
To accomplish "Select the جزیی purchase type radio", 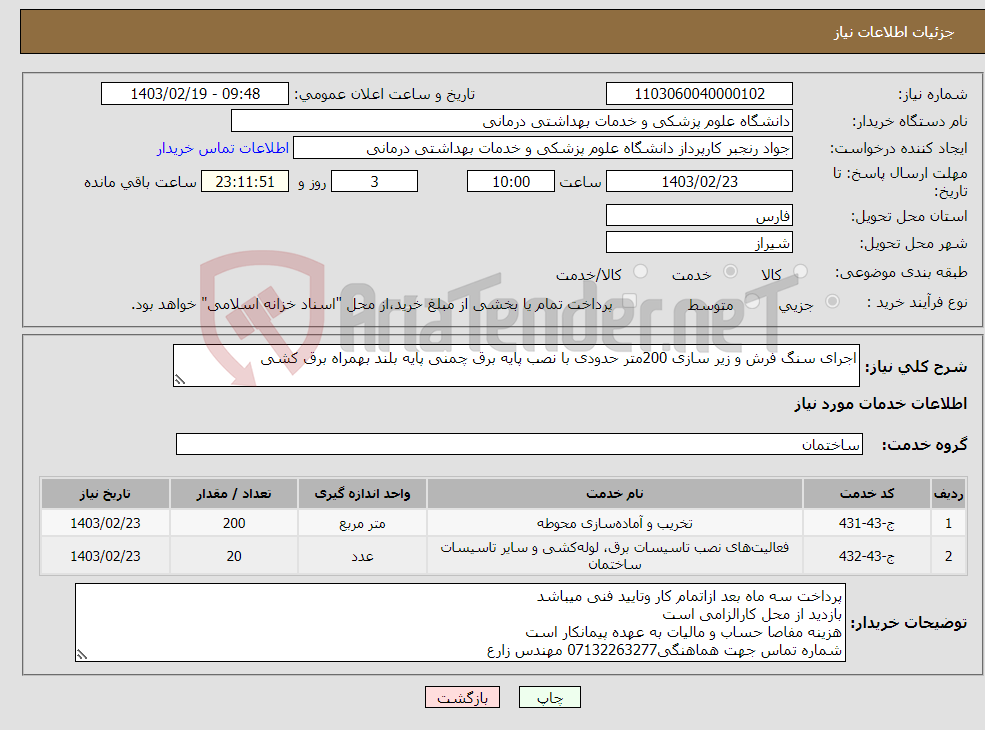I will point(832,302).
